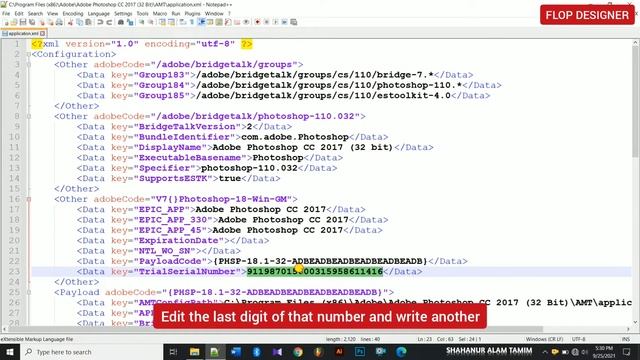Open the Plugins menu

192,13
